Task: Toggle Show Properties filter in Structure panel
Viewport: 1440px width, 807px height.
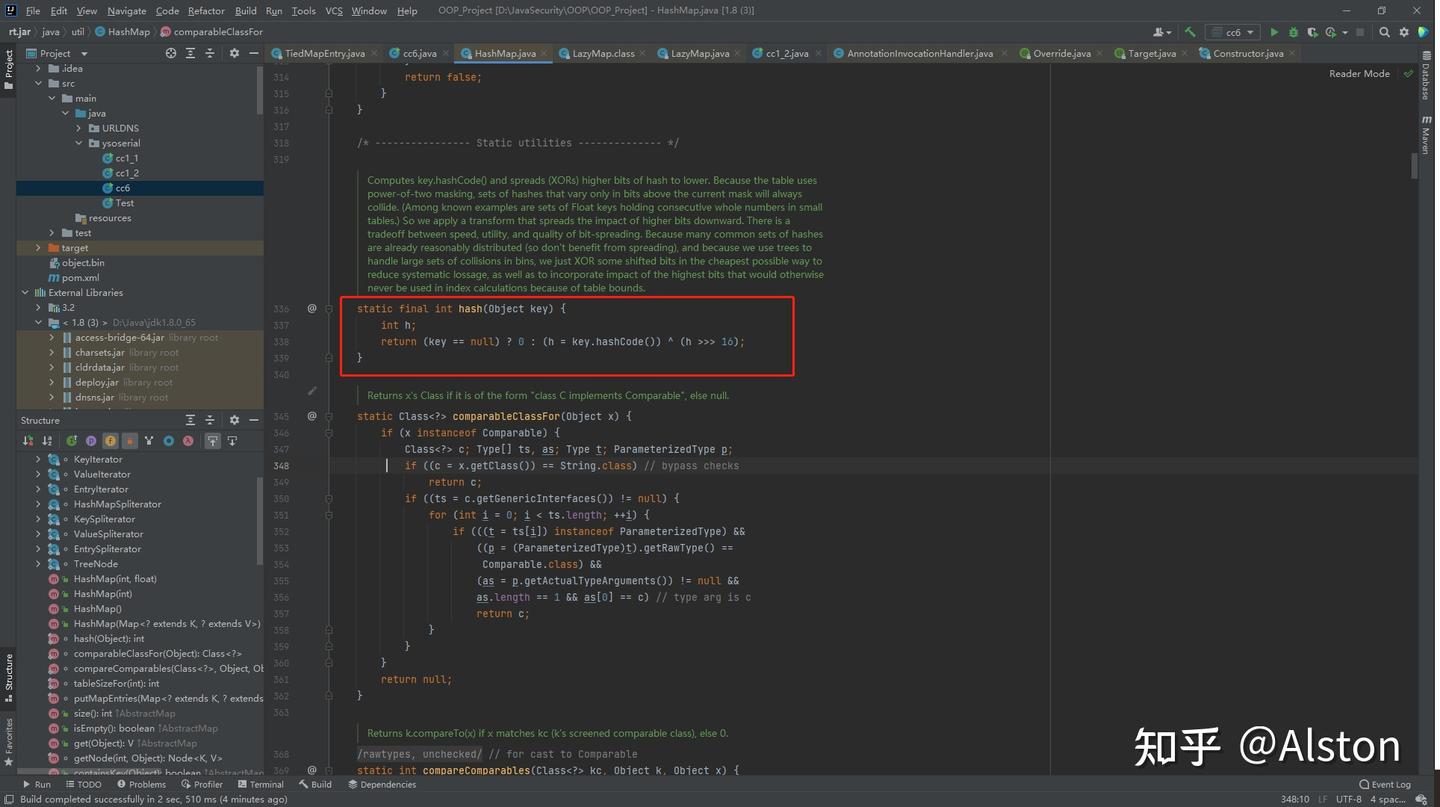Action: pyautogui.click(x=91, y=441)
